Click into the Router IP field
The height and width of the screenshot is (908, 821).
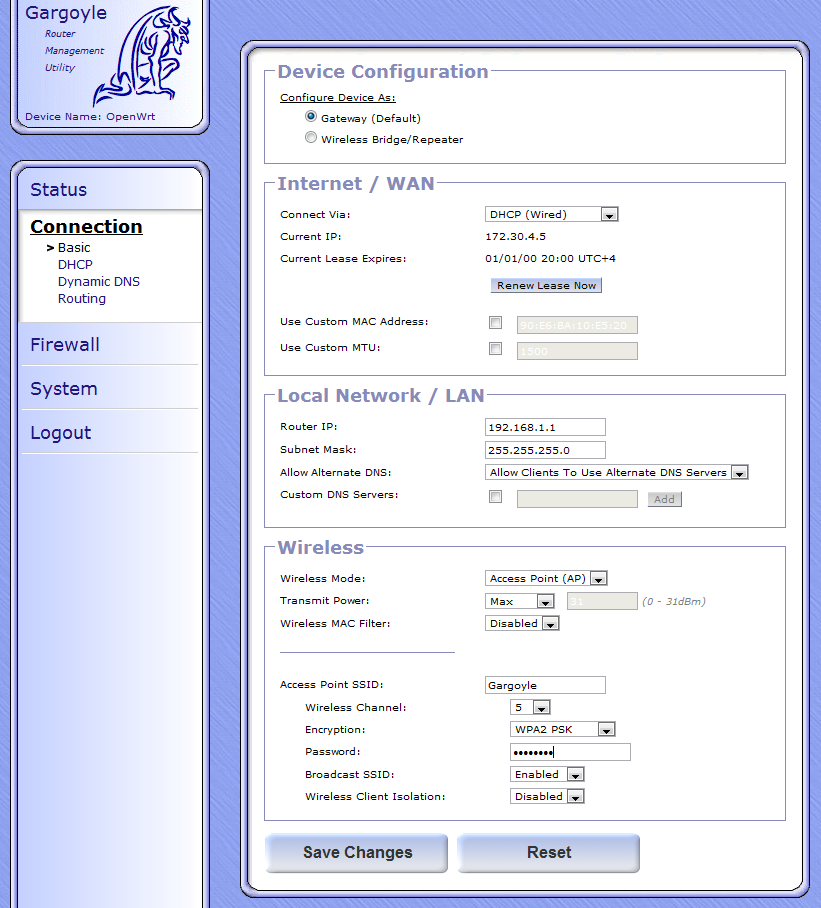point(545,427)
